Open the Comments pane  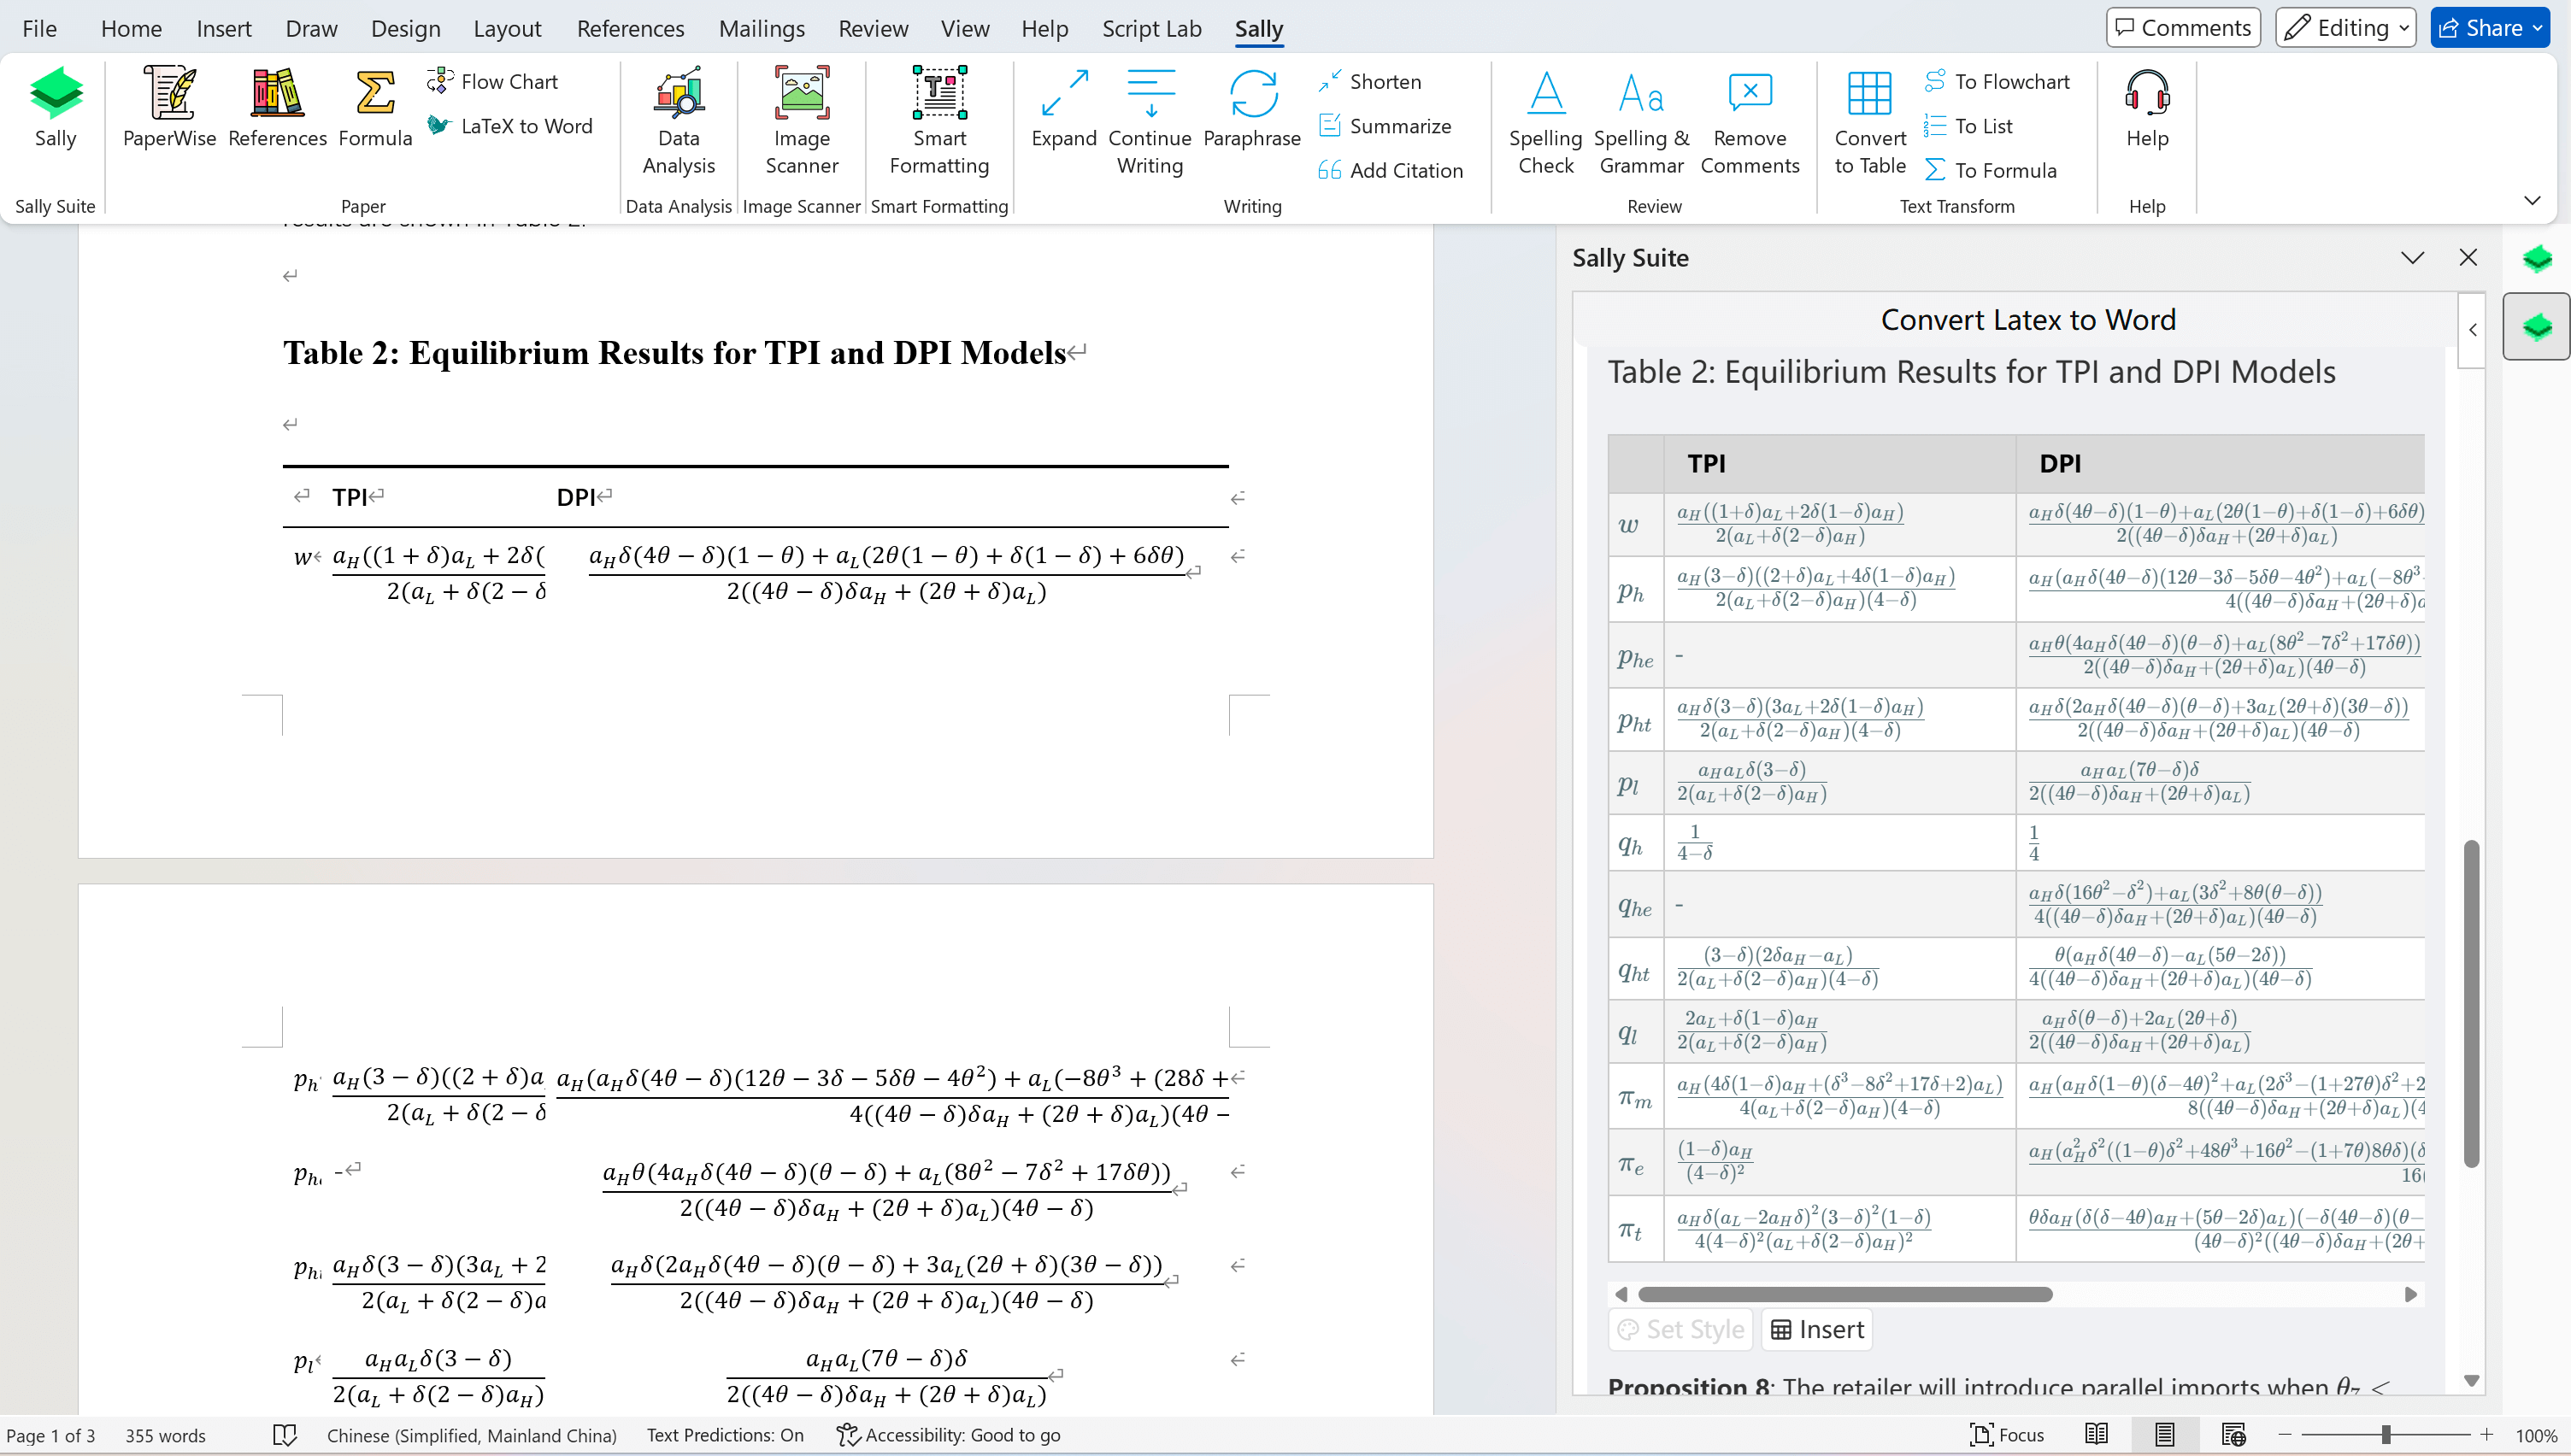tap(2183, 28)
